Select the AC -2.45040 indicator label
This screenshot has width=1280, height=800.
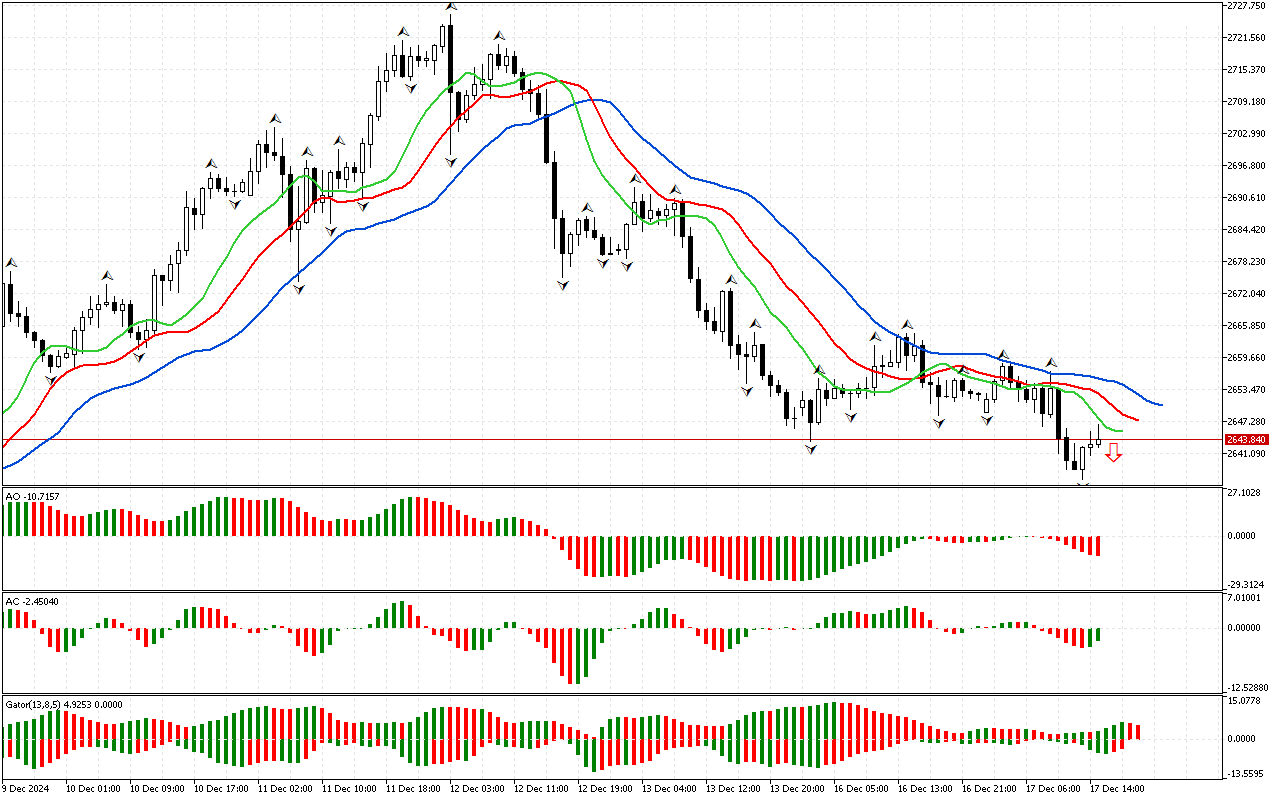point(32,601)
